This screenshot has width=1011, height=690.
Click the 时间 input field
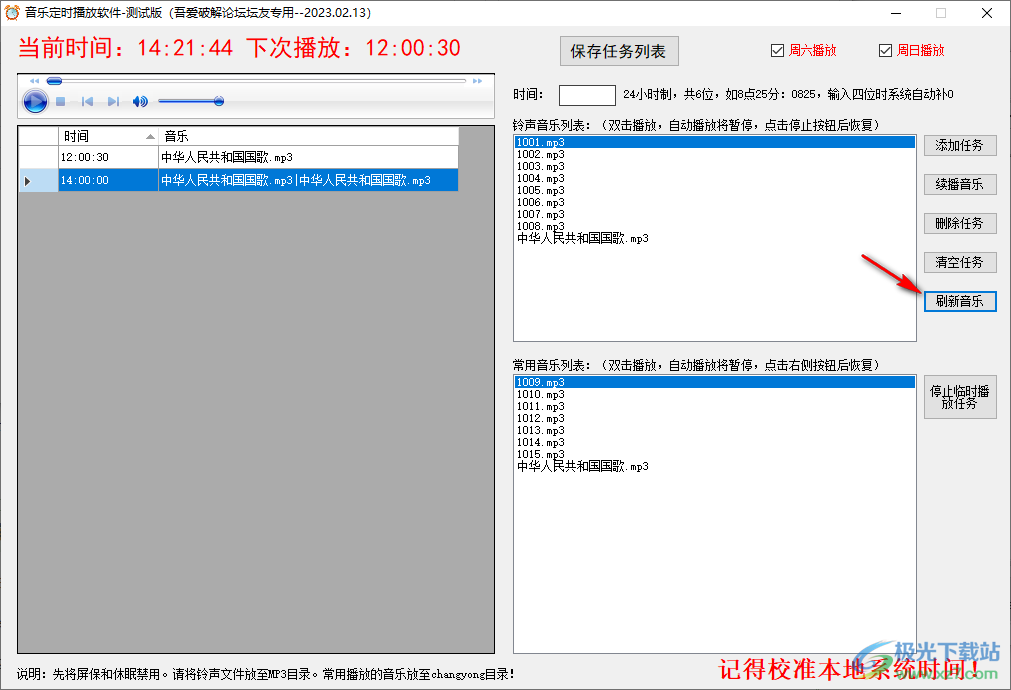(586, 95)
